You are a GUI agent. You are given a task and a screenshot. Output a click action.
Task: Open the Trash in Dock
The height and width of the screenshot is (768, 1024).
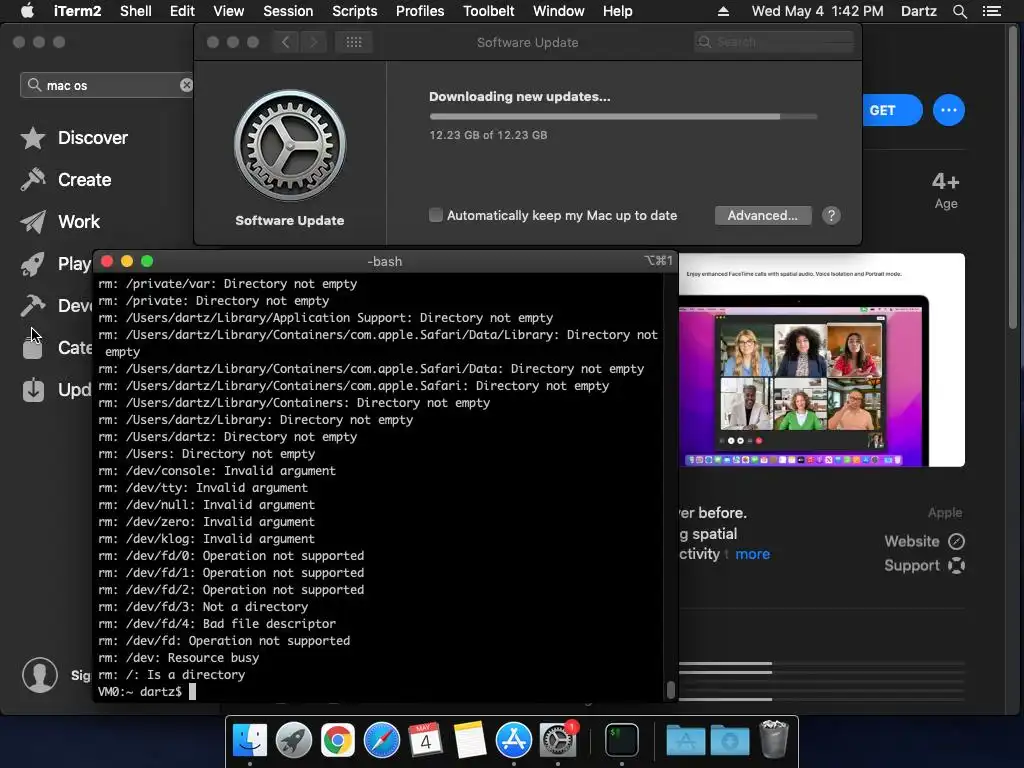coord(774,740)
